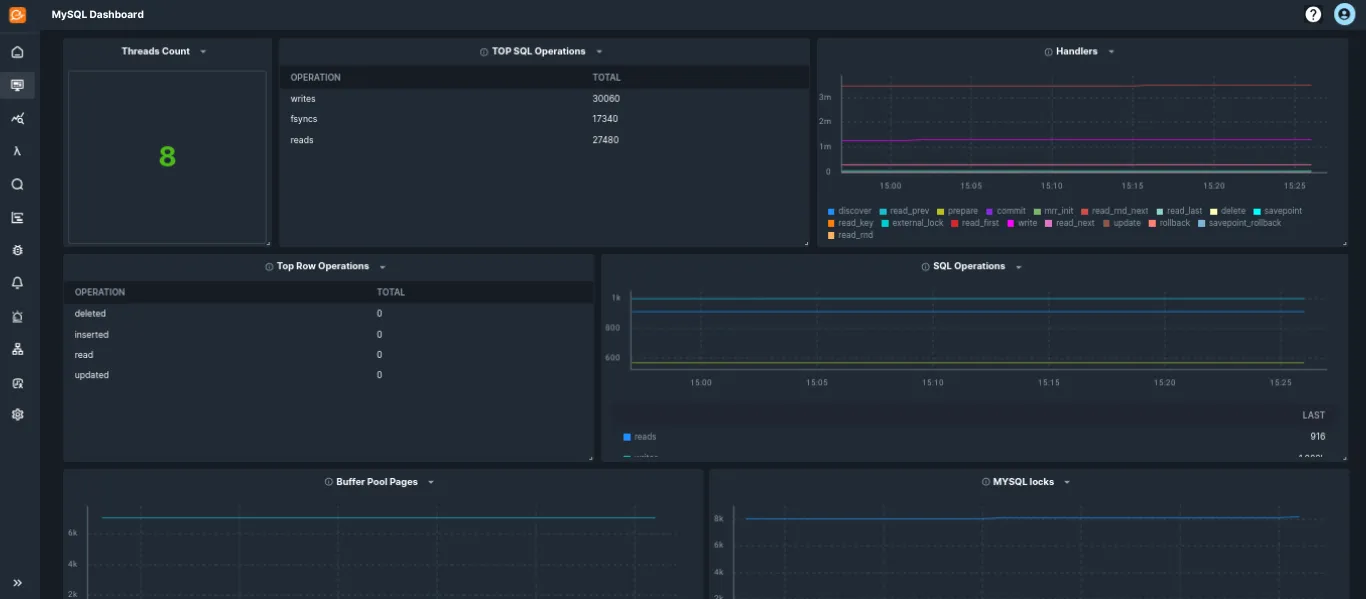Click the MySQL Dashboard title
1366x599 pixels.
(x=98, y=15)
